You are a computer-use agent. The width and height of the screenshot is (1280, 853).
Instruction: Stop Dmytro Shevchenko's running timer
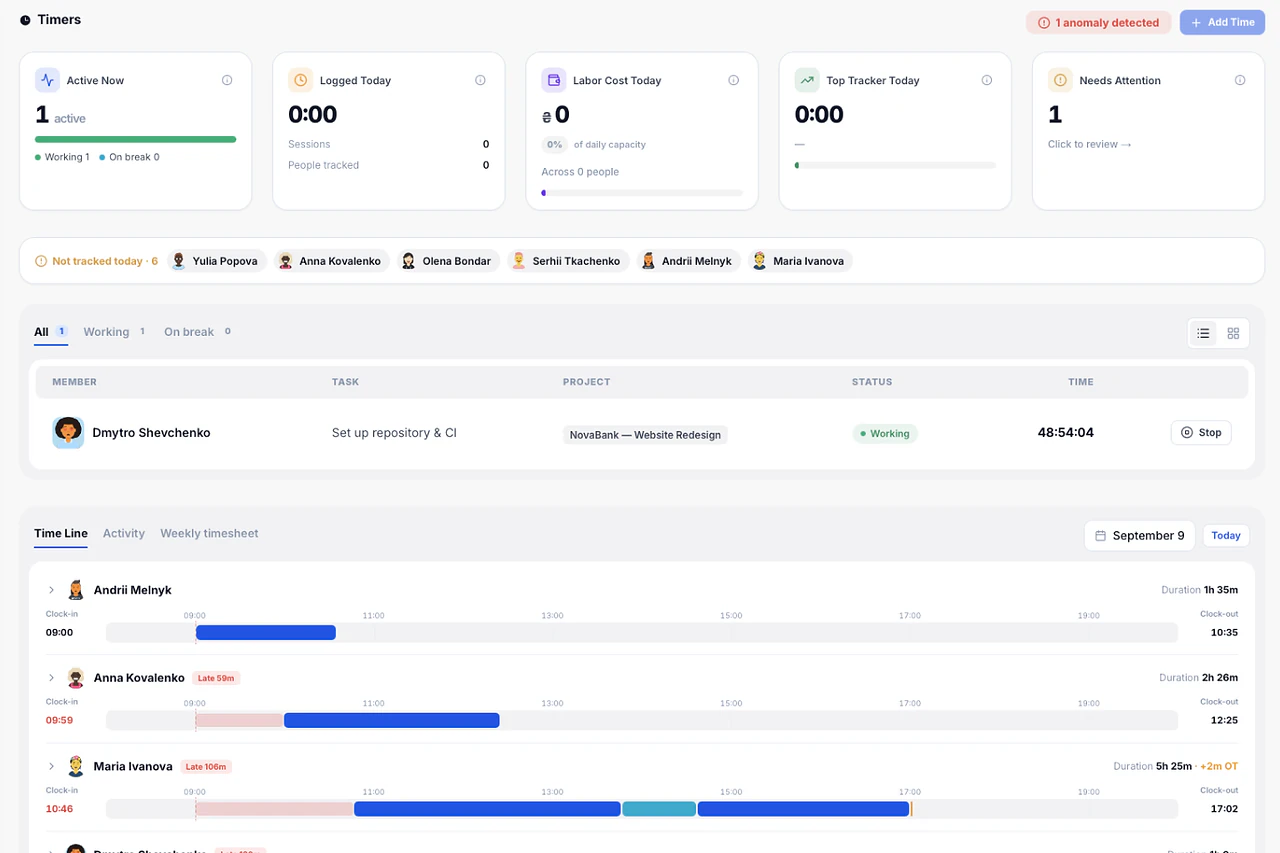[1201, 433]
